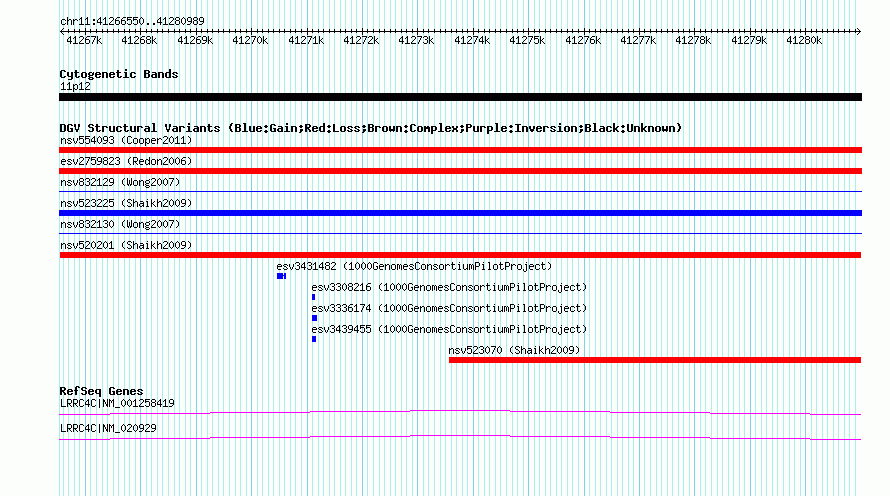Viewport: 890px width, 496px height.
Task: Click the red nsv554093 loss bar
Action: pyautogui.click(x=460, y=150)
